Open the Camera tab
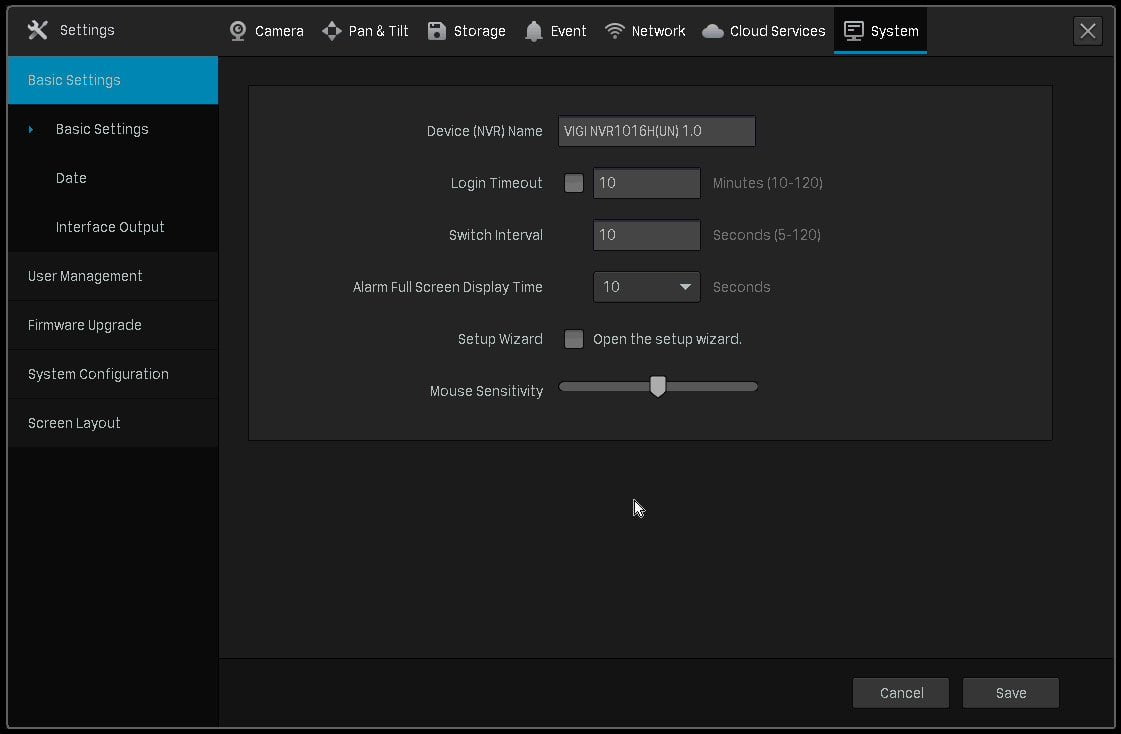The image size is (1121, 734). pos(266,31)
